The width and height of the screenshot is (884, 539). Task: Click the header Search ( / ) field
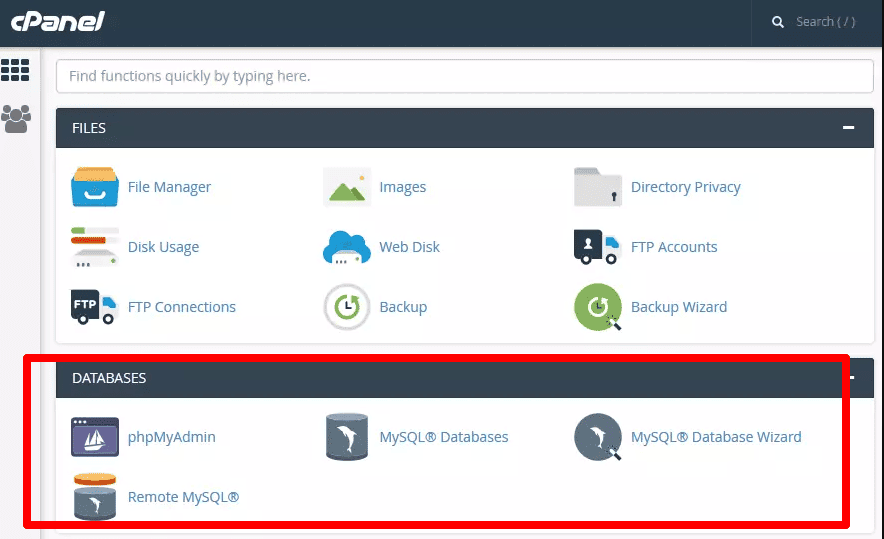(x=825, y=22)
